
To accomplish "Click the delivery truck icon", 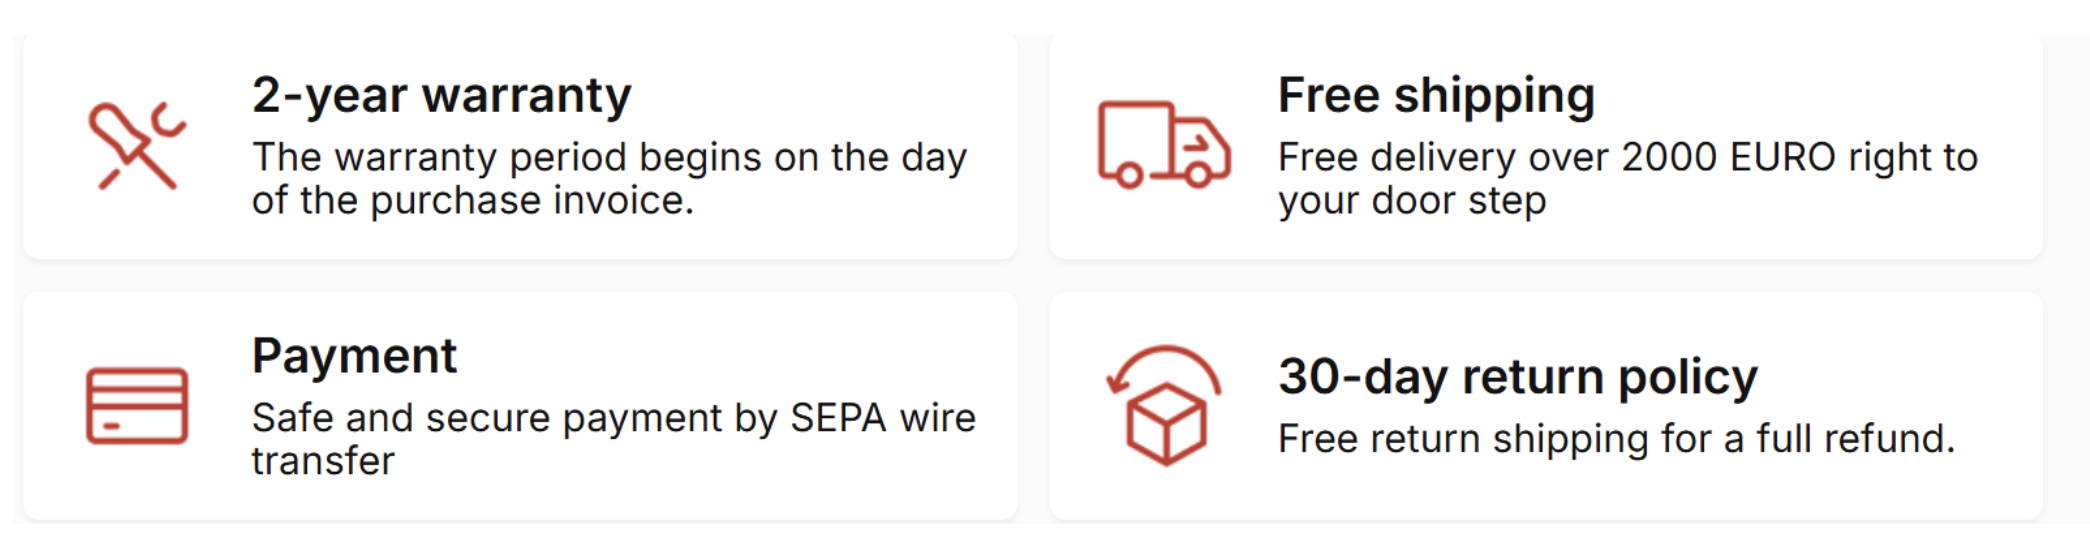I will tap(1163, 145).
